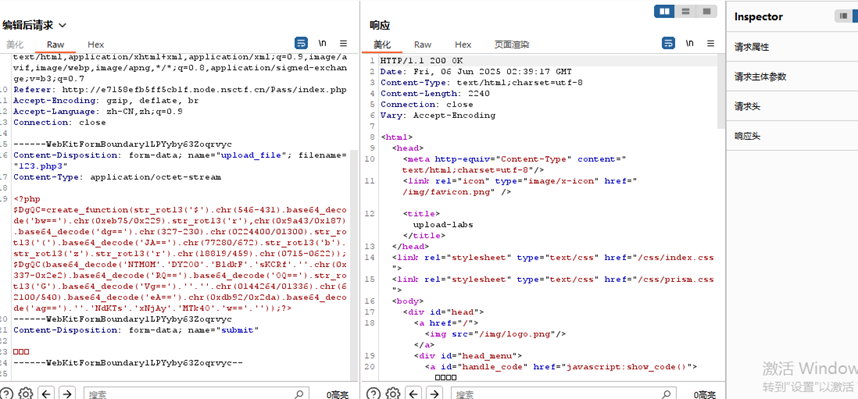The image size is (858, 399).
Task: Click filename "123.php3" in request body
Action: tap(40, 166)
